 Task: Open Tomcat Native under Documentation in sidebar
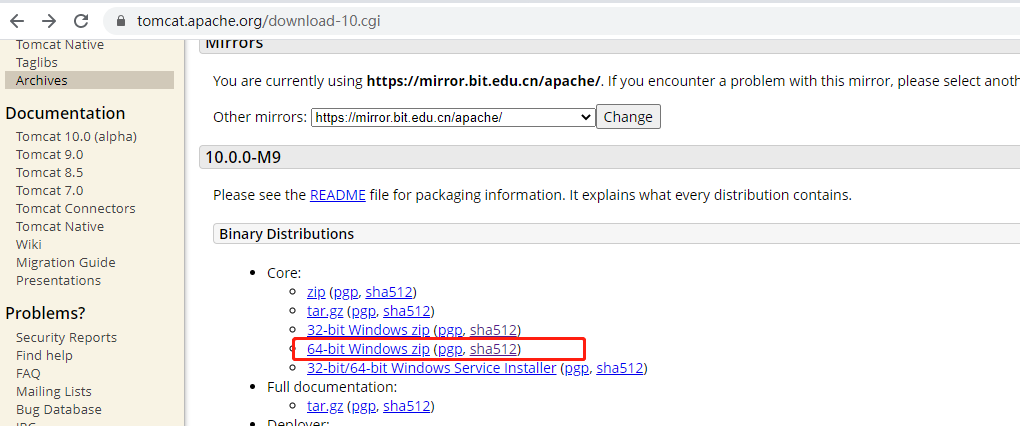[x=60, y=226]
